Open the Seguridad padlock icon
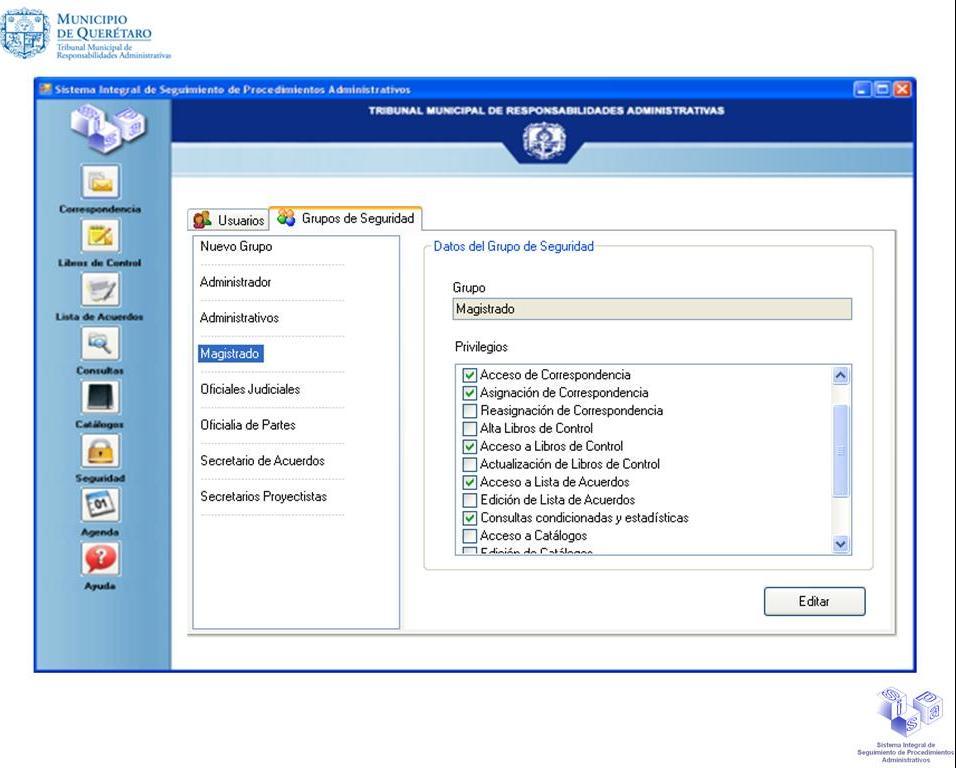The image size is (956, 768). tap(101, 451)
